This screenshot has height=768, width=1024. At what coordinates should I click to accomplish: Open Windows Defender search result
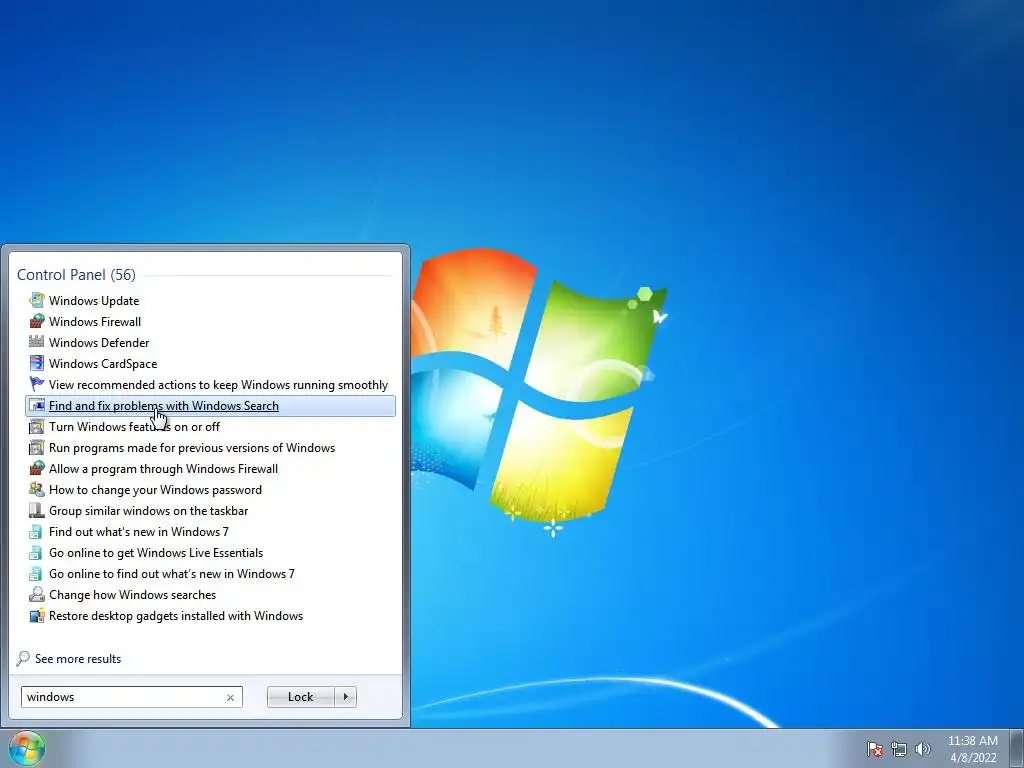pos(99,342)
